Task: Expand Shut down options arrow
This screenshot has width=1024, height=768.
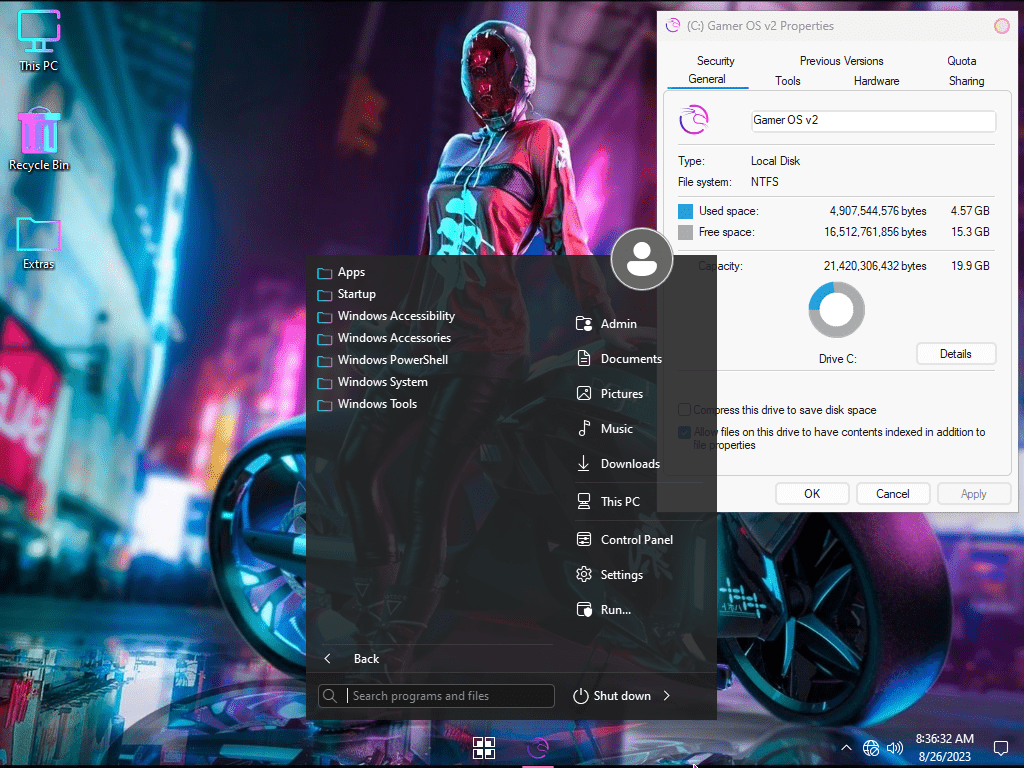Action: point(667,696)
